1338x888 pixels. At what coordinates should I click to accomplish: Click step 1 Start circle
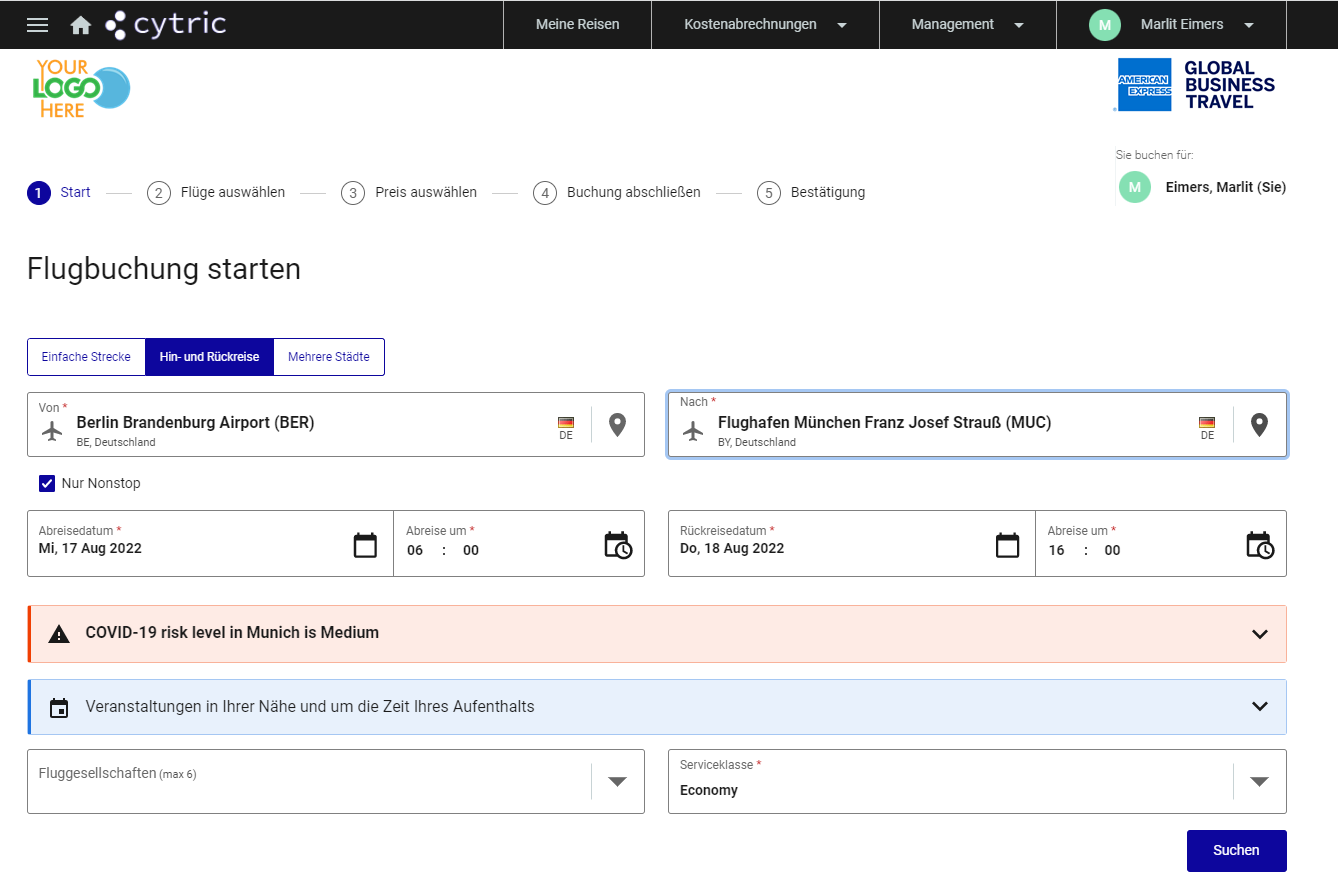[x=39, y=193]
